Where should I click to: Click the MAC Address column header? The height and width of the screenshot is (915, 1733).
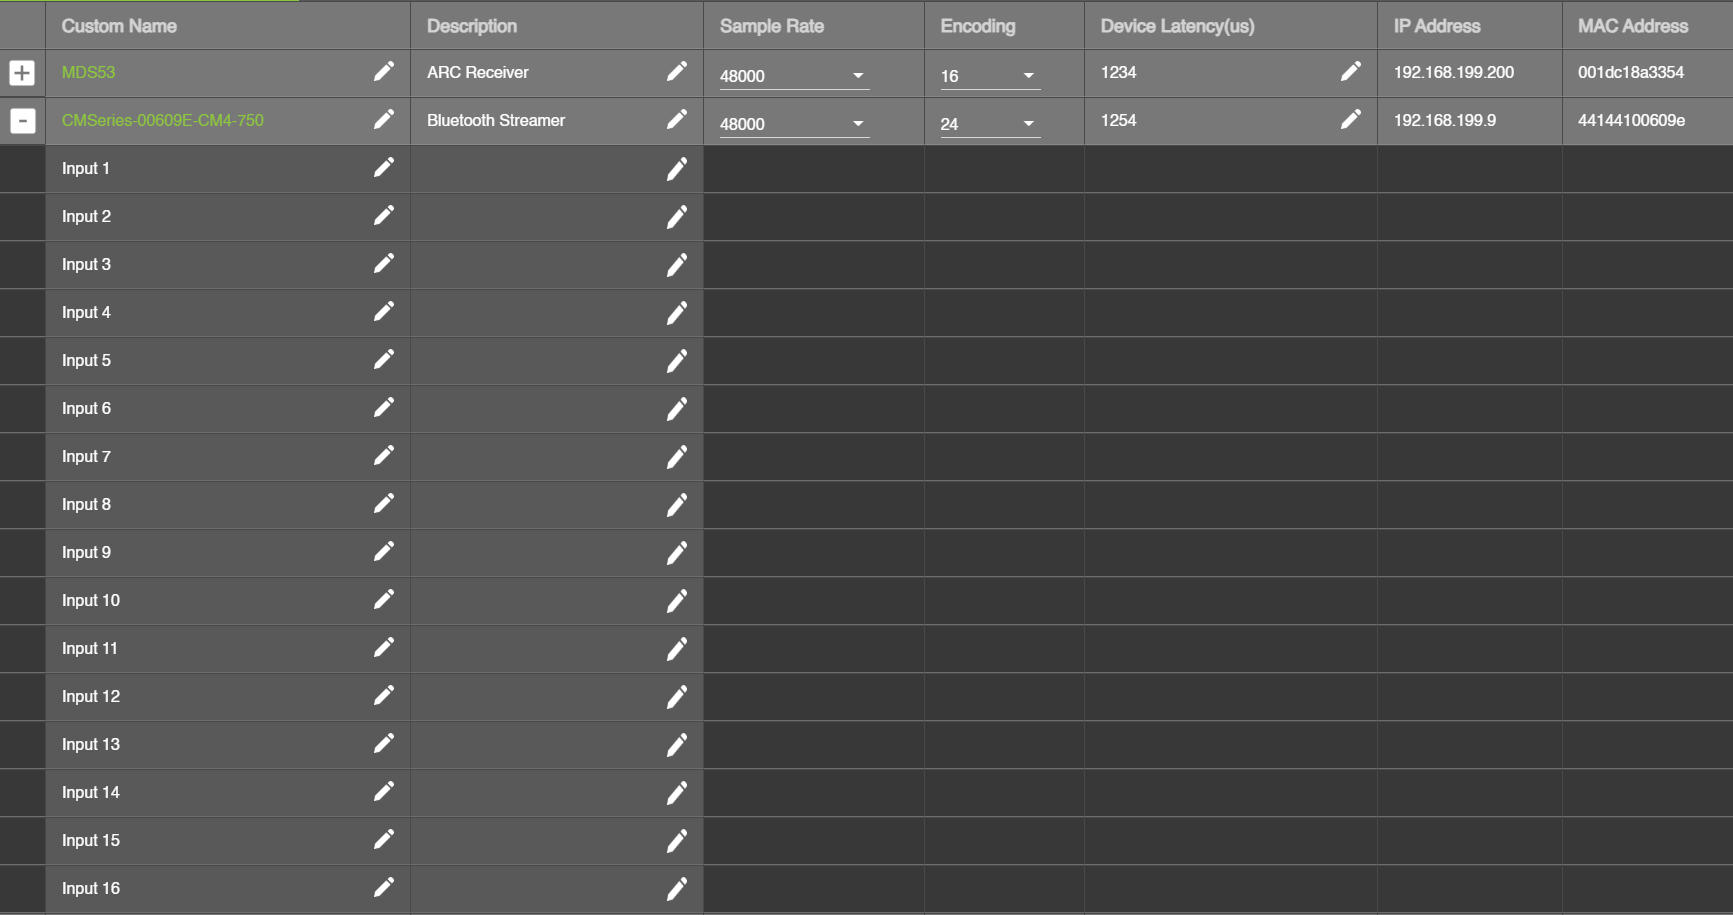tap(1633, 26)
